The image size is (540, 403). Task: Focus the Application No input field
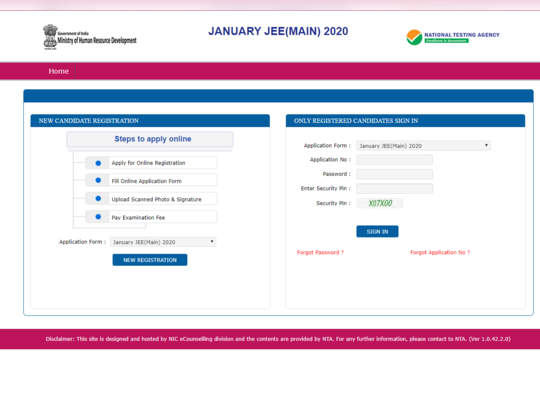click(395, 159)
